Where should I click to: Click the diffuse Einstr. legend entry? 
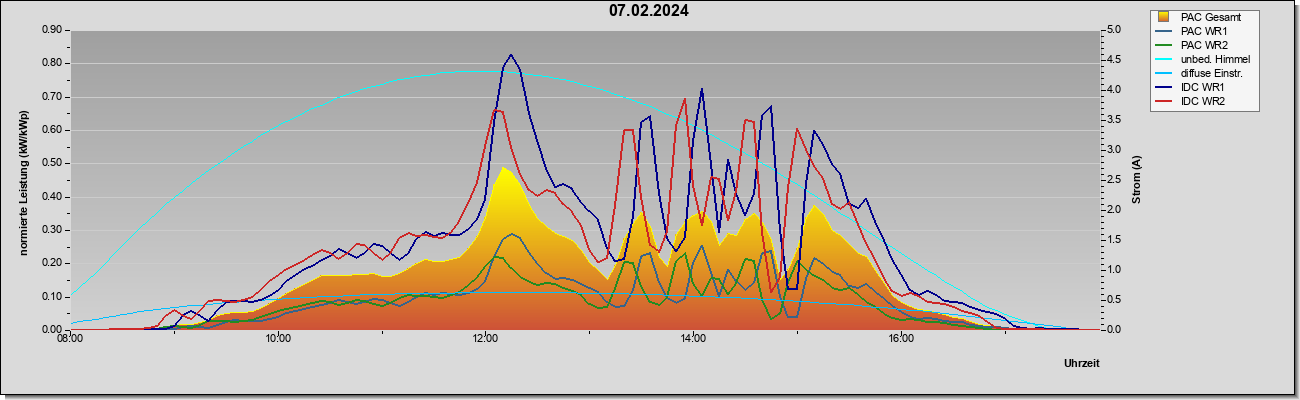1203,73
